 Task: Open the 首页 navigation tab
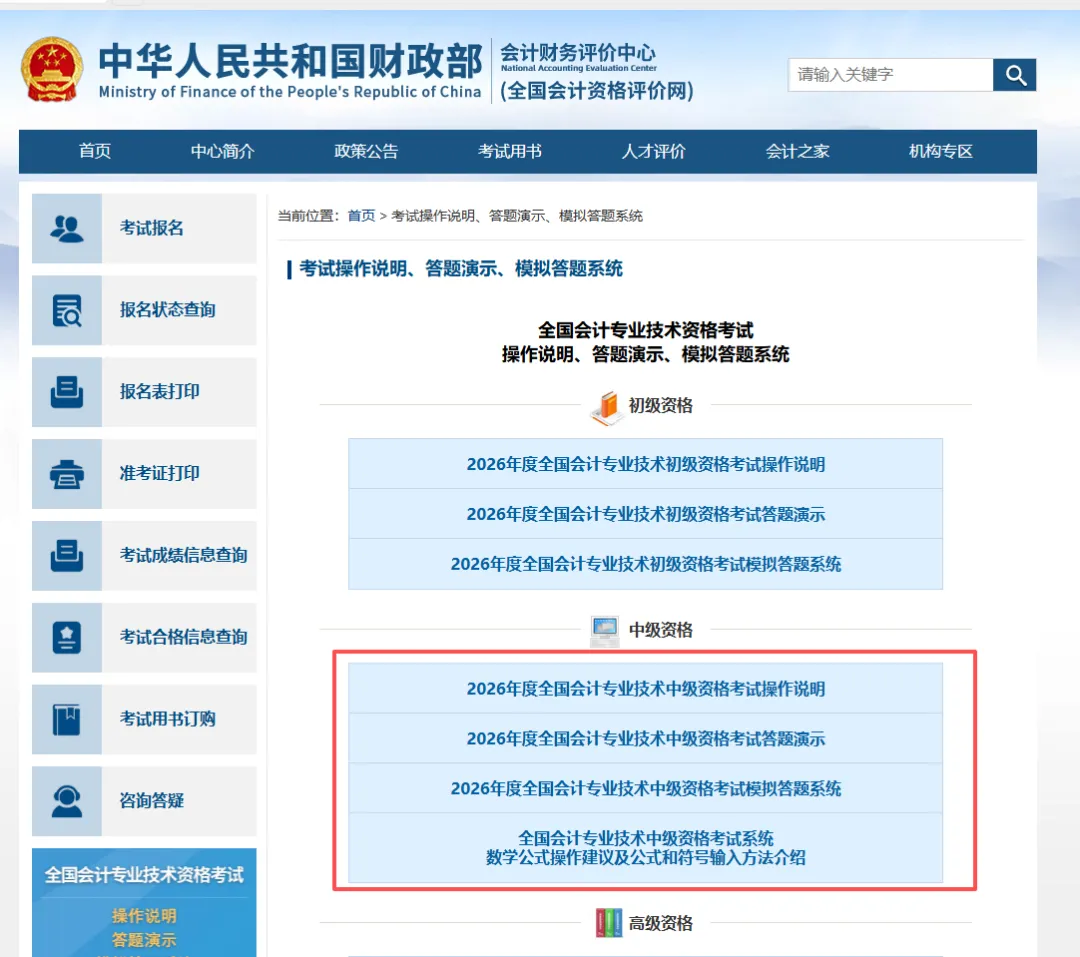(x=95, y=151)
